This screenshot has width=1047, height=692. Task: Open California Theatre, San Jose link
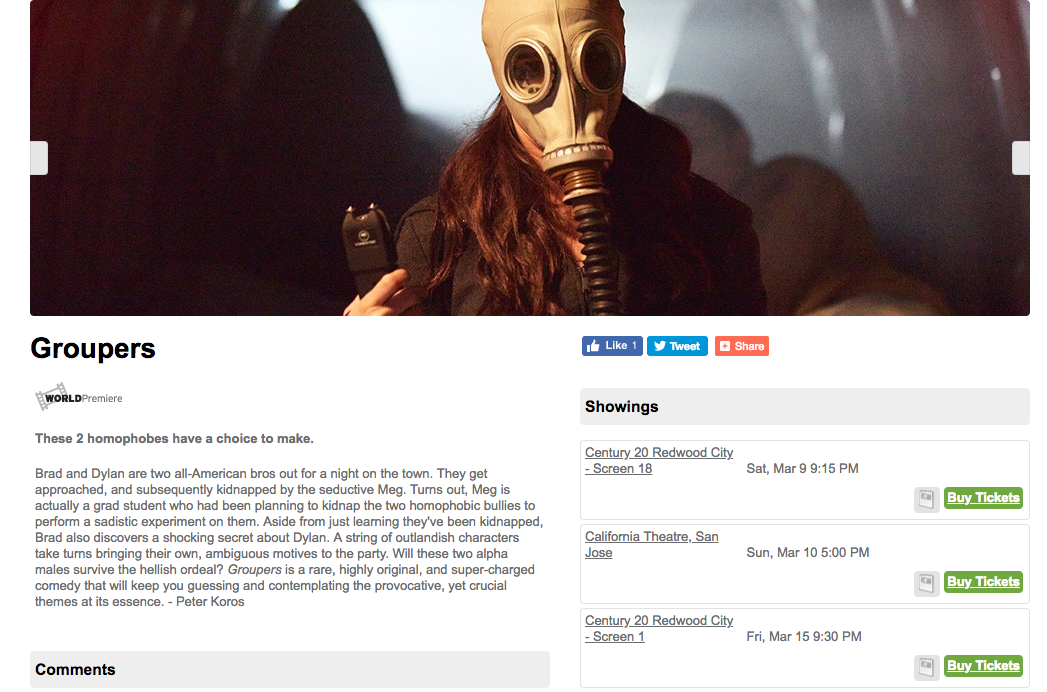coord(651,544)
